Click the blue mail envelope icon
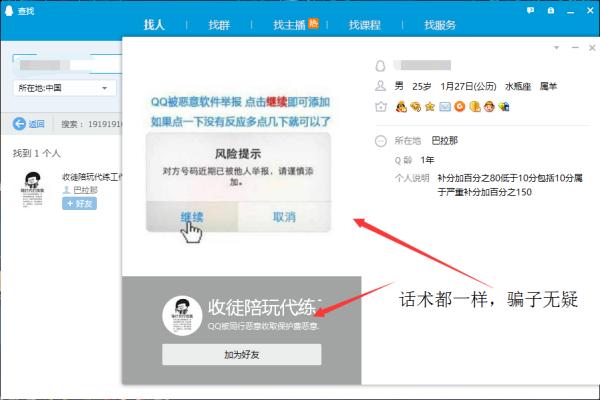The width and height of the screenshot is (600, 400). tap(445, 107)
